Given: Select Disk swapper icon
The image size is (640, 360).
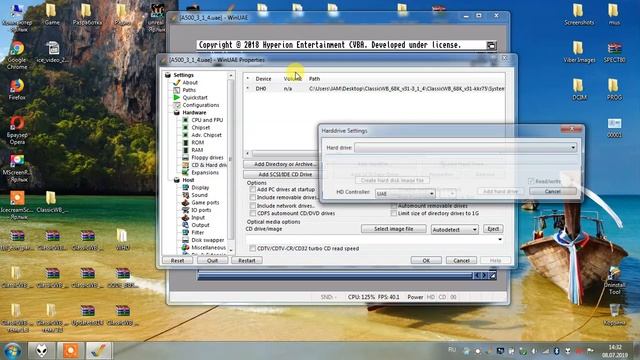Looking at the screenshot, I should 185,240.
